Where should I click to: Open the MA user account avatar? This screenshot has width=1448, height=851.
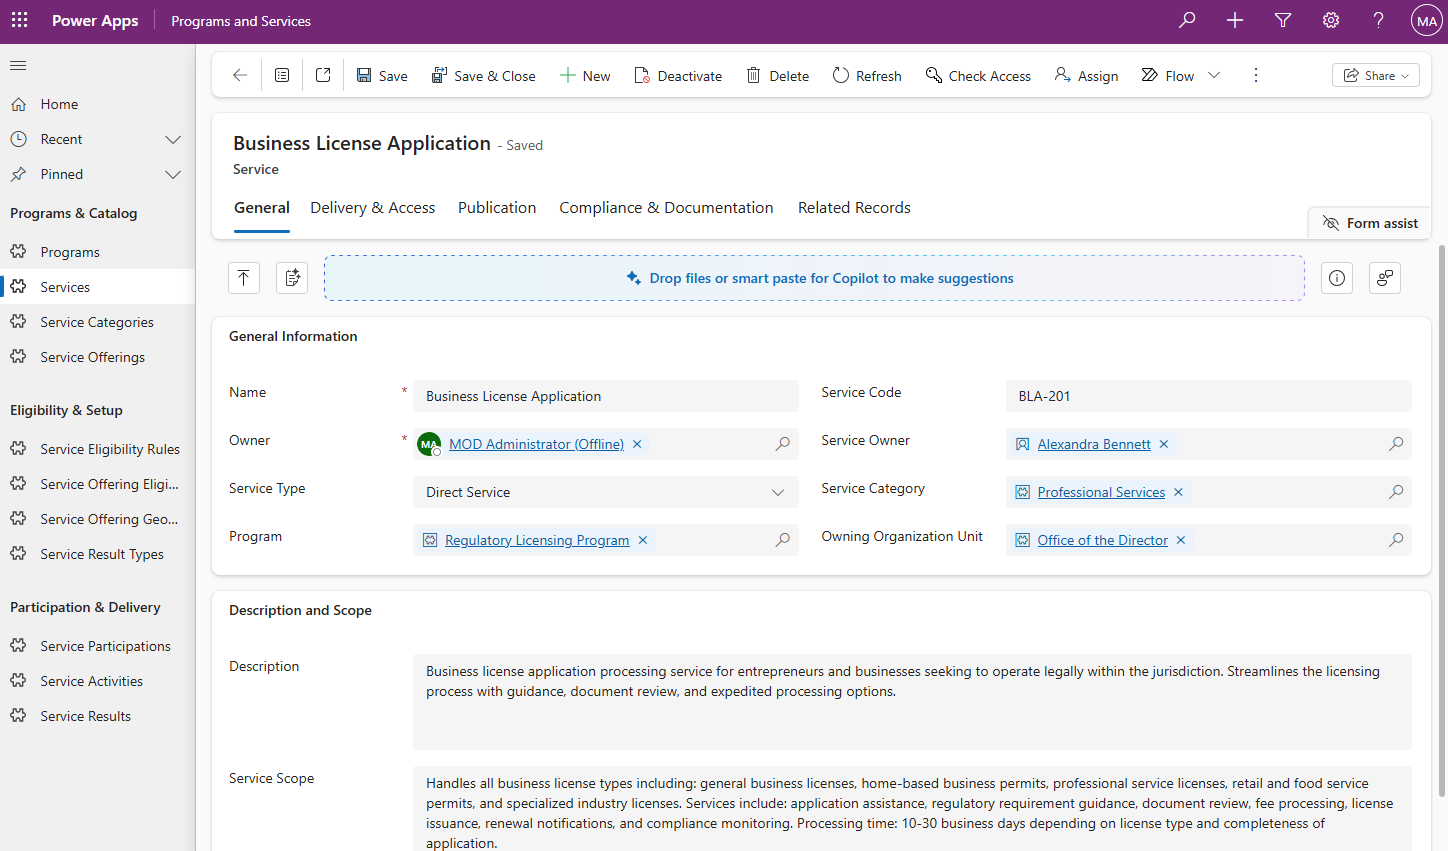coord(1427,21)
